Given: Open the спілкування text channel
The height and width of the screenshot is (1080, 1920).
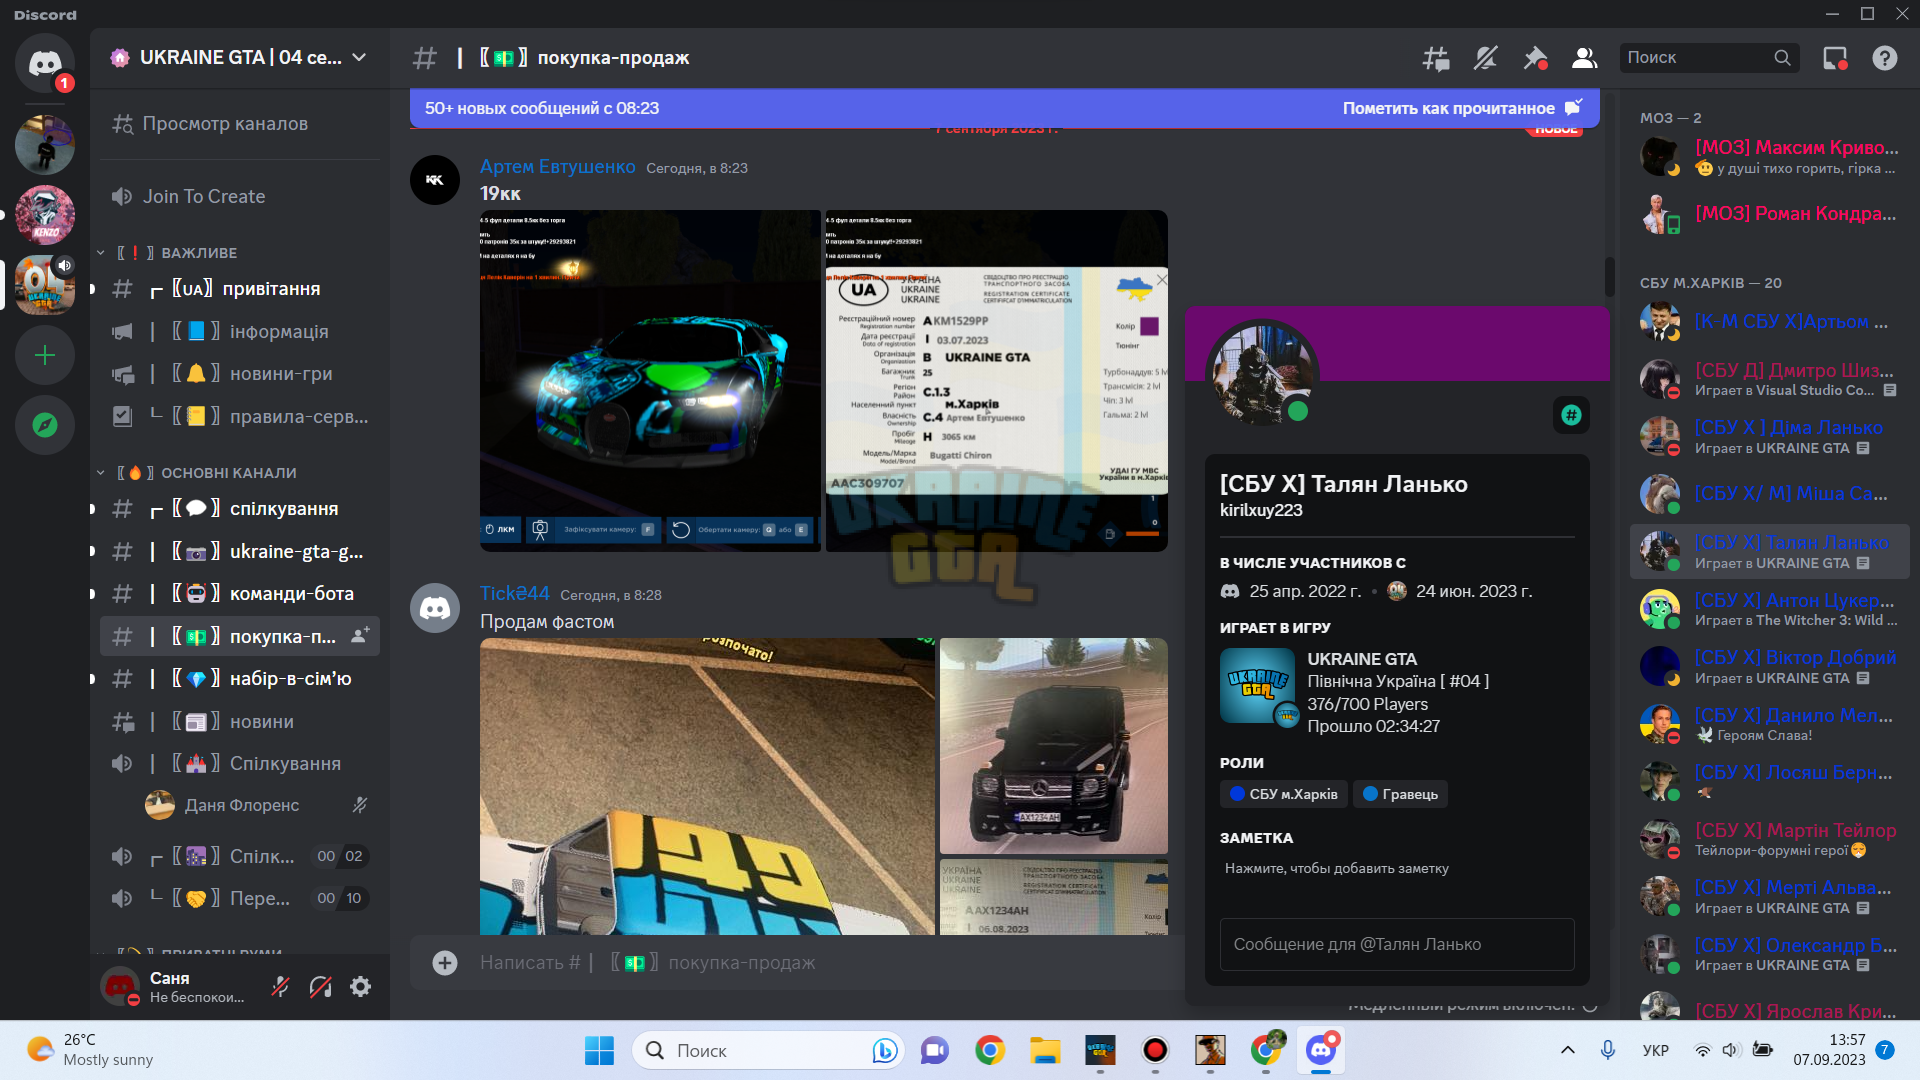Looking at the screenshot, I should (x=240, y=509).
